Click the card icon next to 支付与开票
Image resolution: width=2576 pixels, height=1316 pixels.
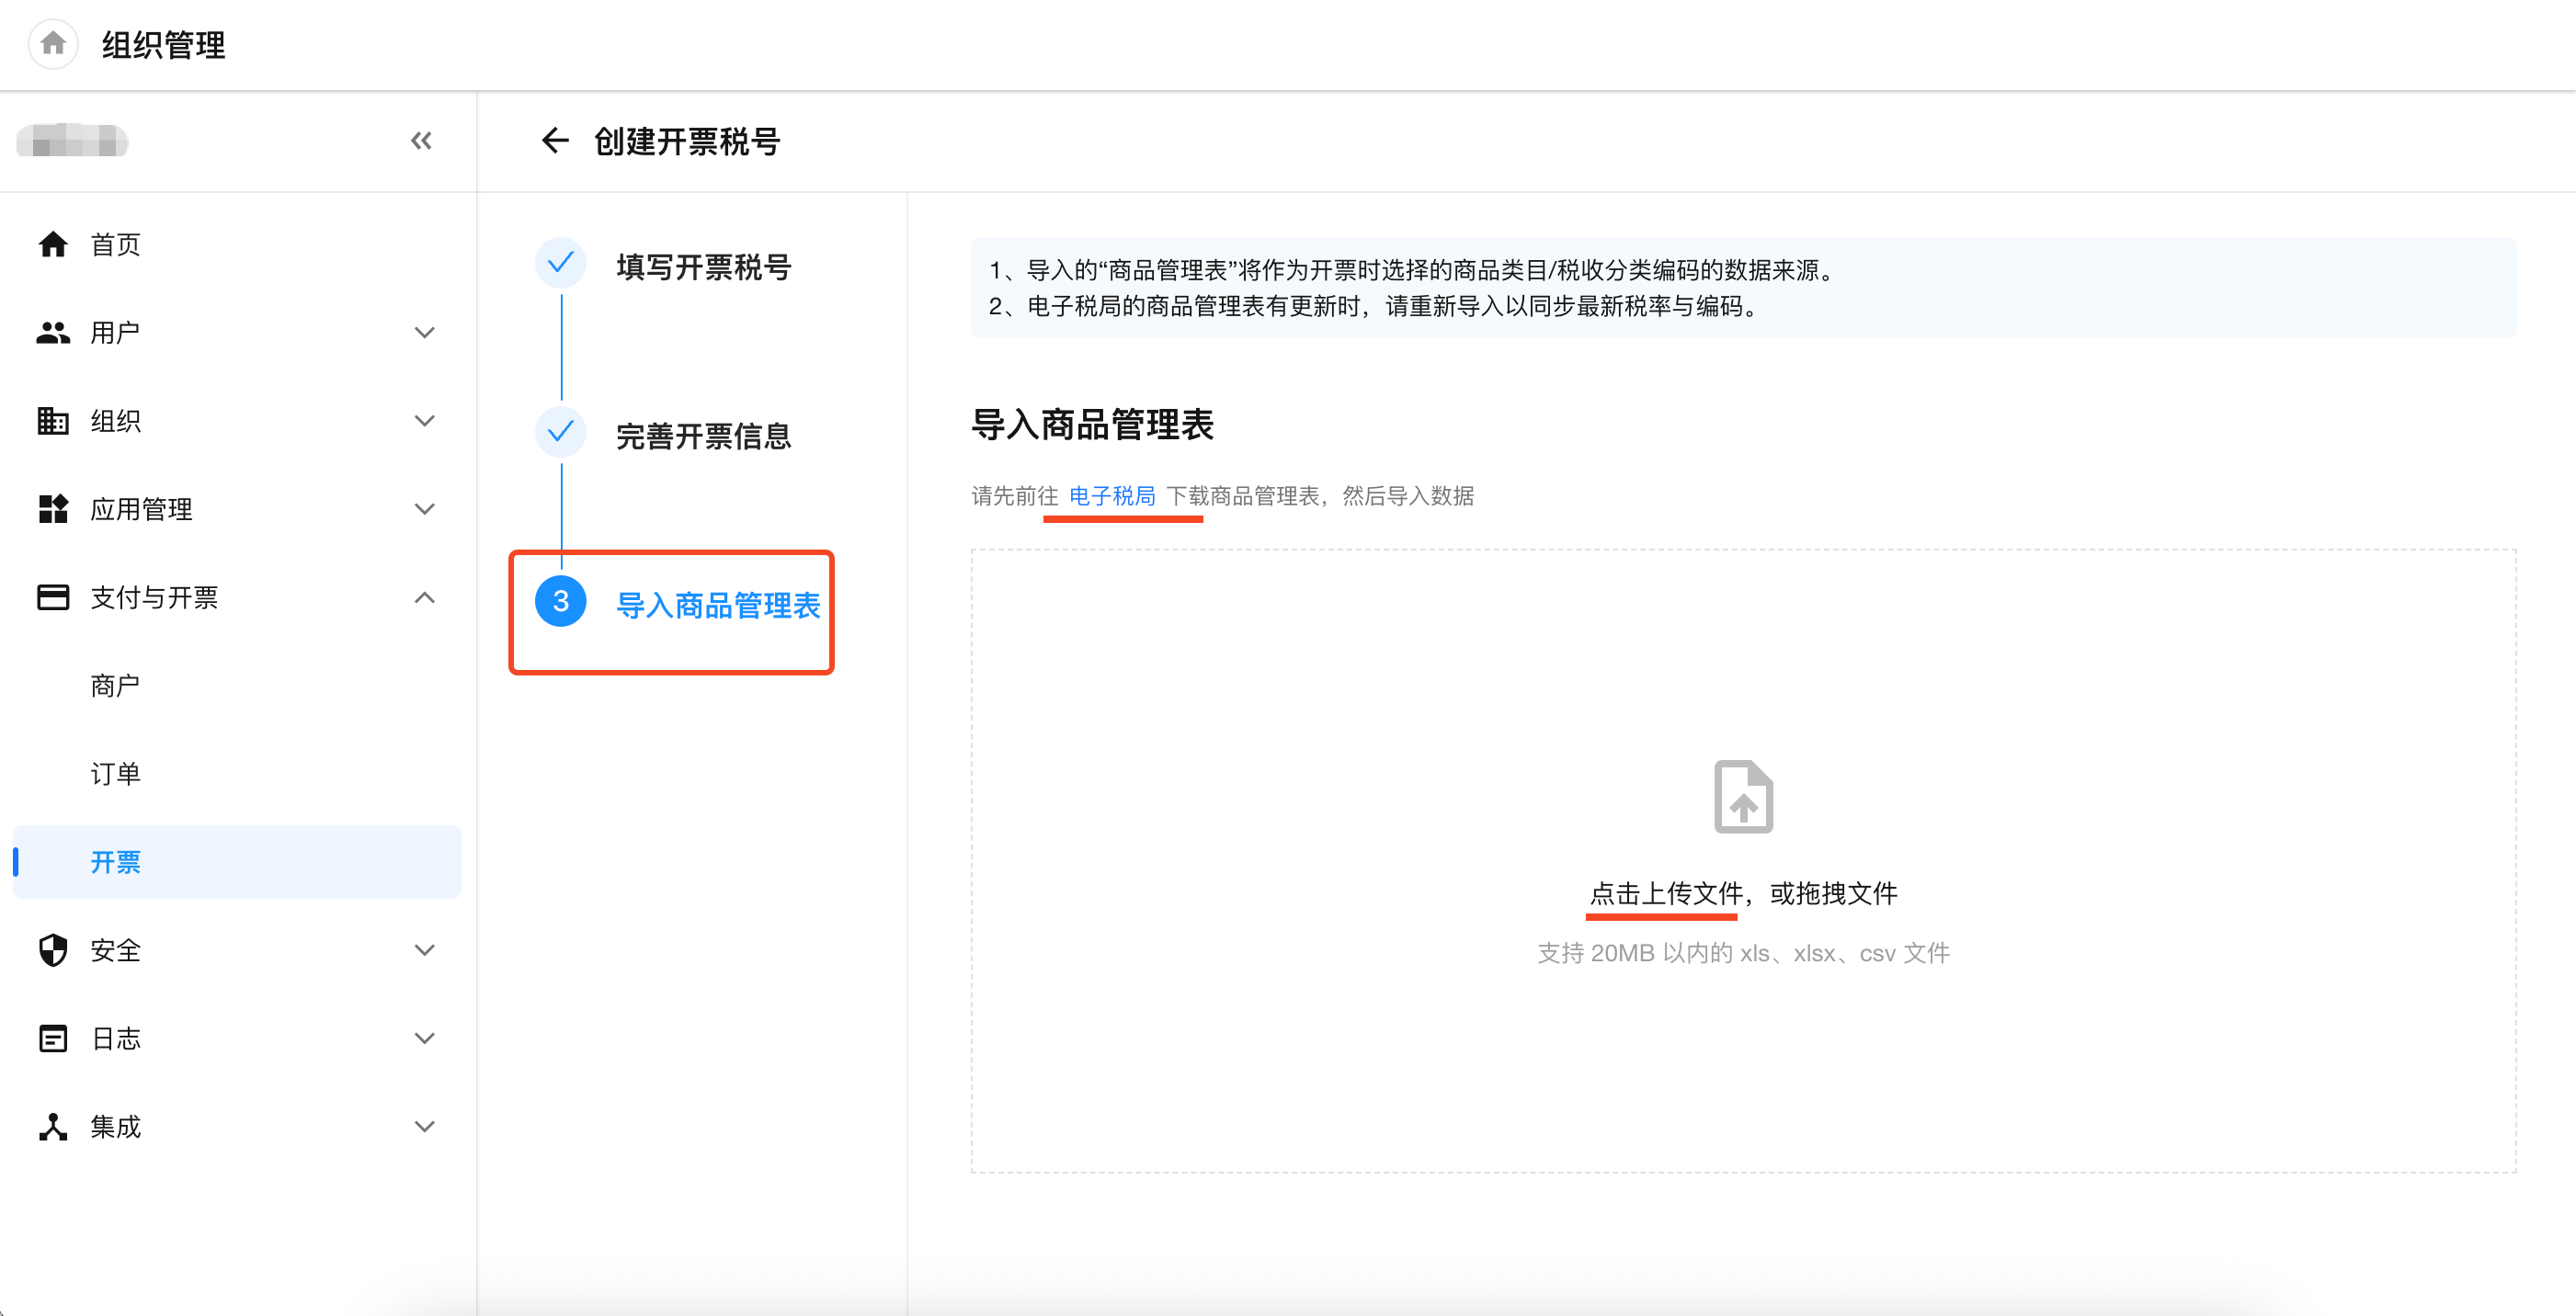click(53, 598)
